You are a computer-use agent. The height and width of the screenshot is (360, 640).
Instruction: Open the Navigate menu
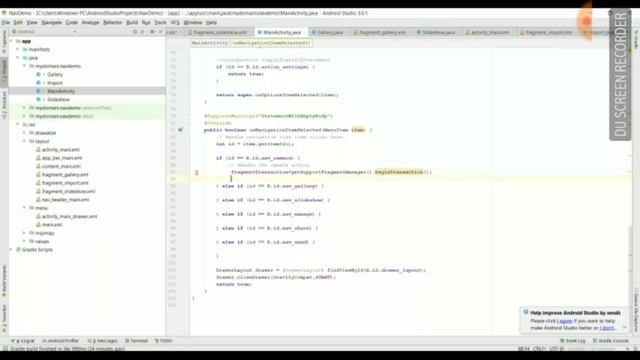pos(51,22)
